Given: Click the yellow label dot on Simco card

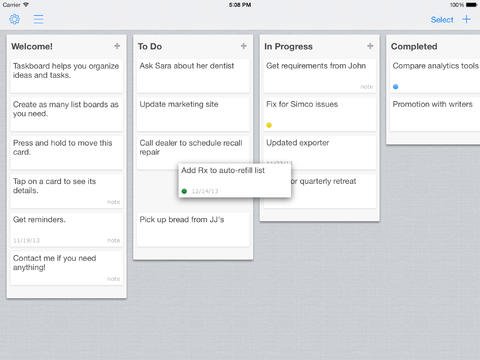Looking at the screenshot, I should [x=269, y=125].
